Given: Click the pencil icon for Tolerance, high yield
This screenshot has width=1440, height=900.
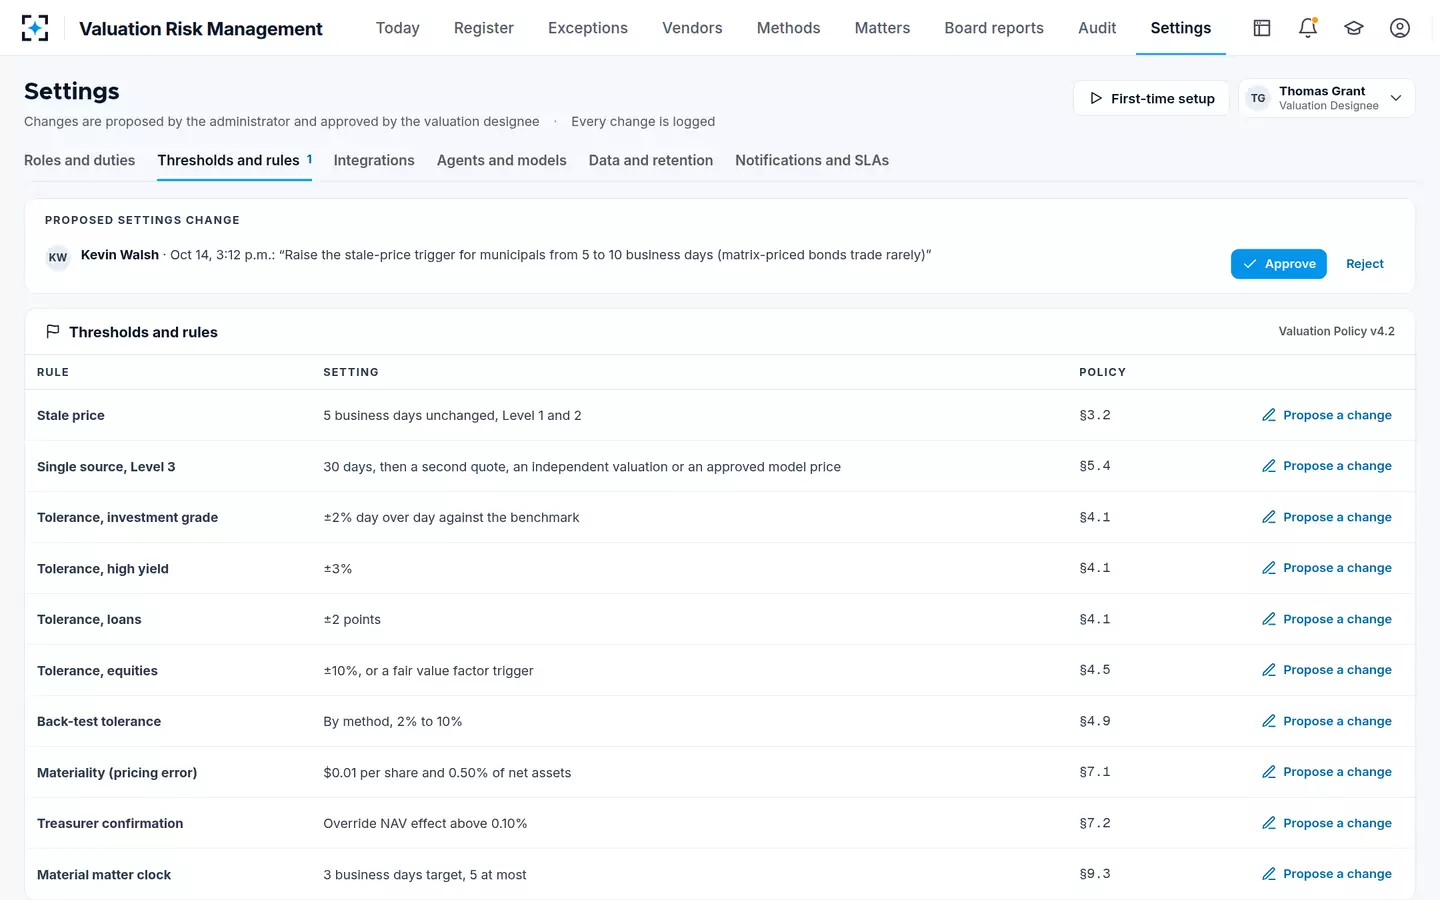Looking at the screenshot, I should (1269, 568).
